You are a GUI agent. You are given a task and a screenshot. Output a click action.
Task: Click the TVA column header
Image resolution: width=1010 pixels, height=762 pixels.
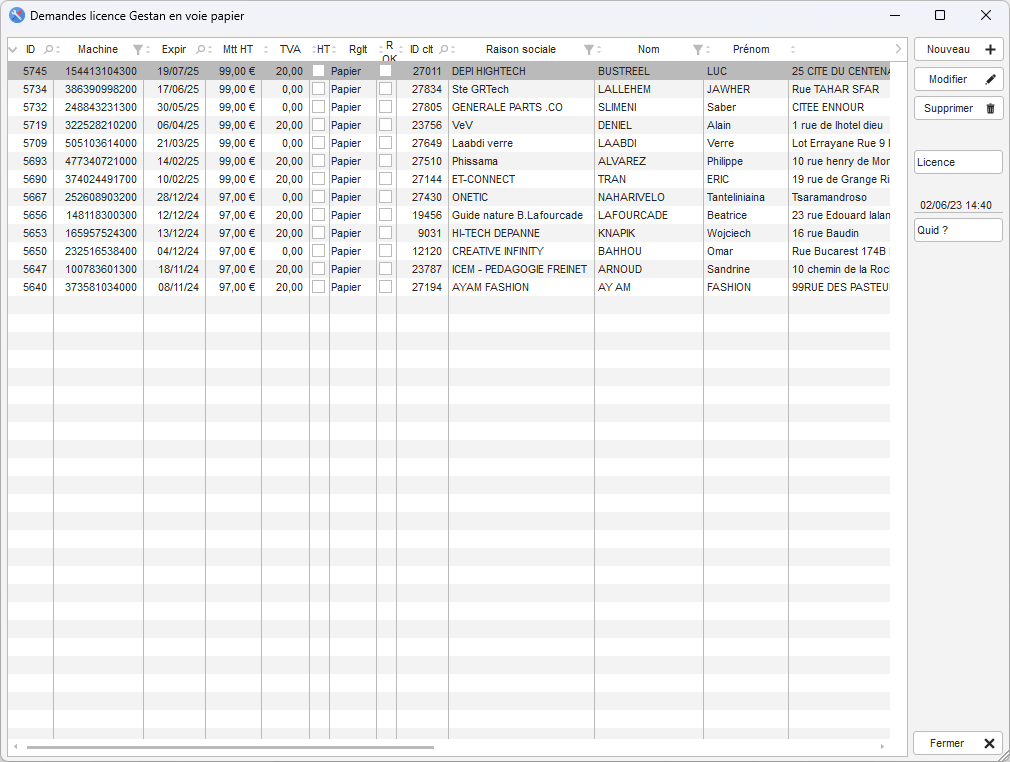coord(289,50)
